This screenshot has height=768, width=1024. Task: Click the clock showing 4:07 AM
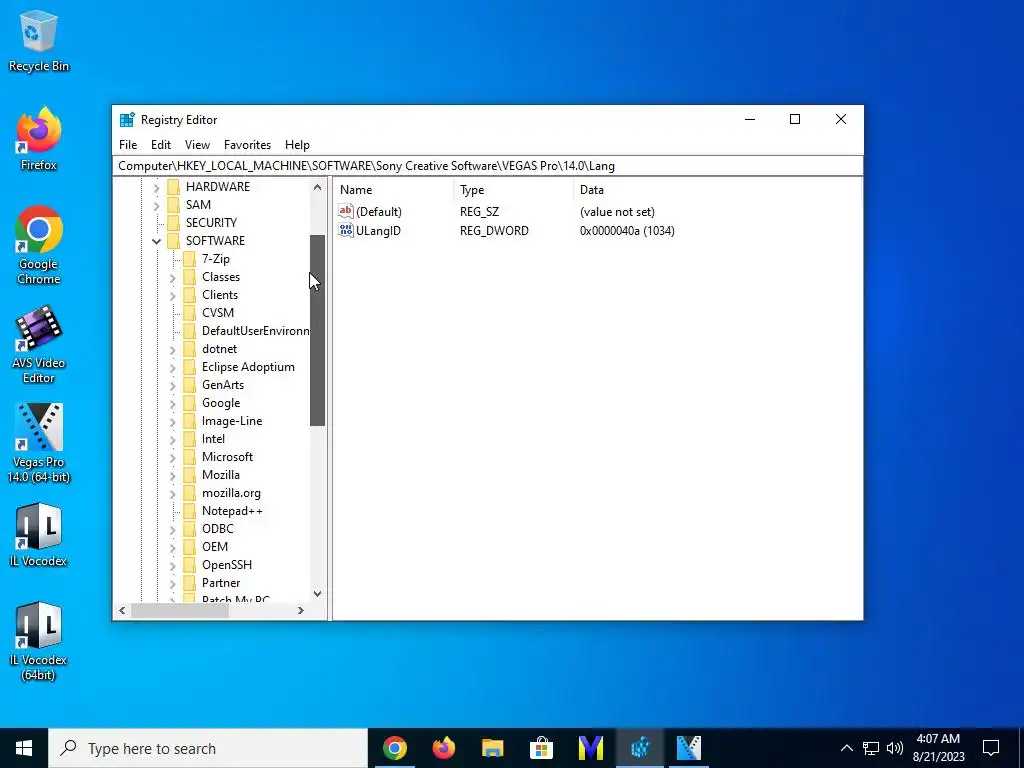[938, 739]
